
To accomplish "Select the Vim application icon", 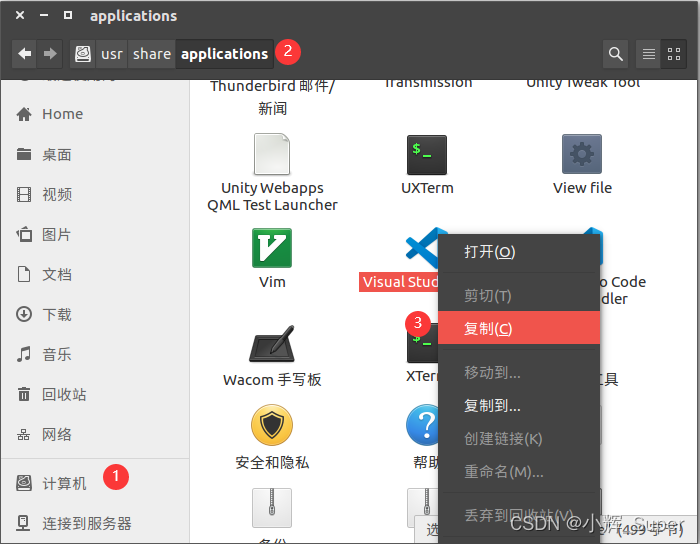I will click(272, 248).
